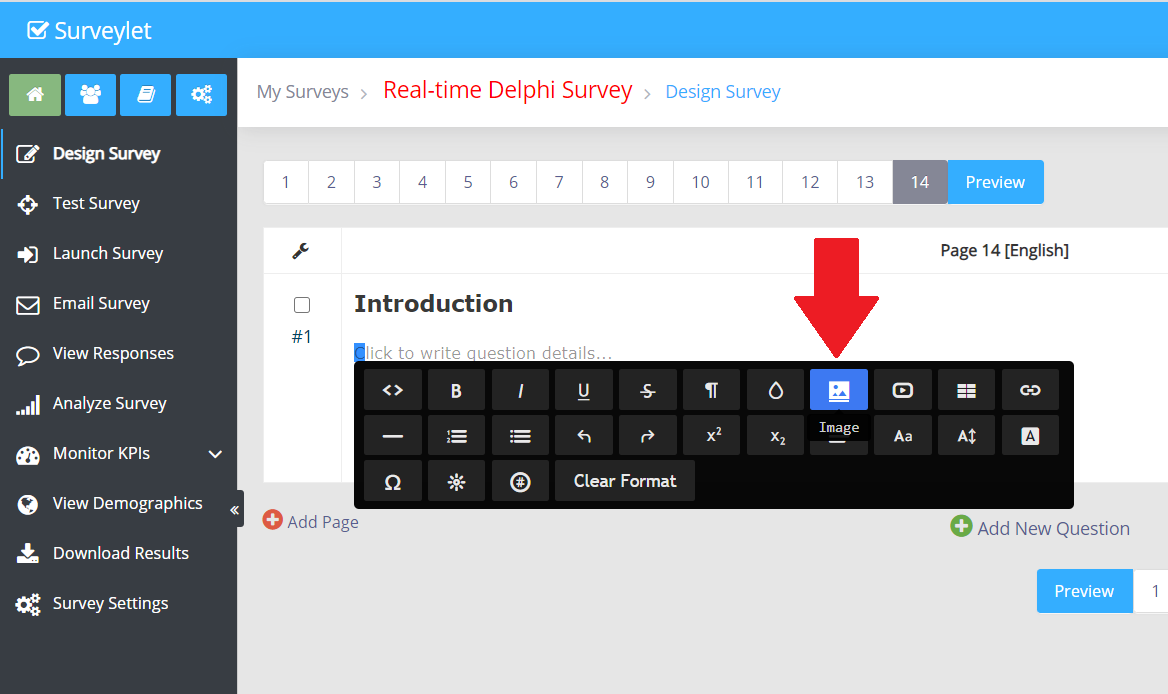Open the text color droplet tool
Viewport: 1168px width, 694px height.
pos(775,390)
